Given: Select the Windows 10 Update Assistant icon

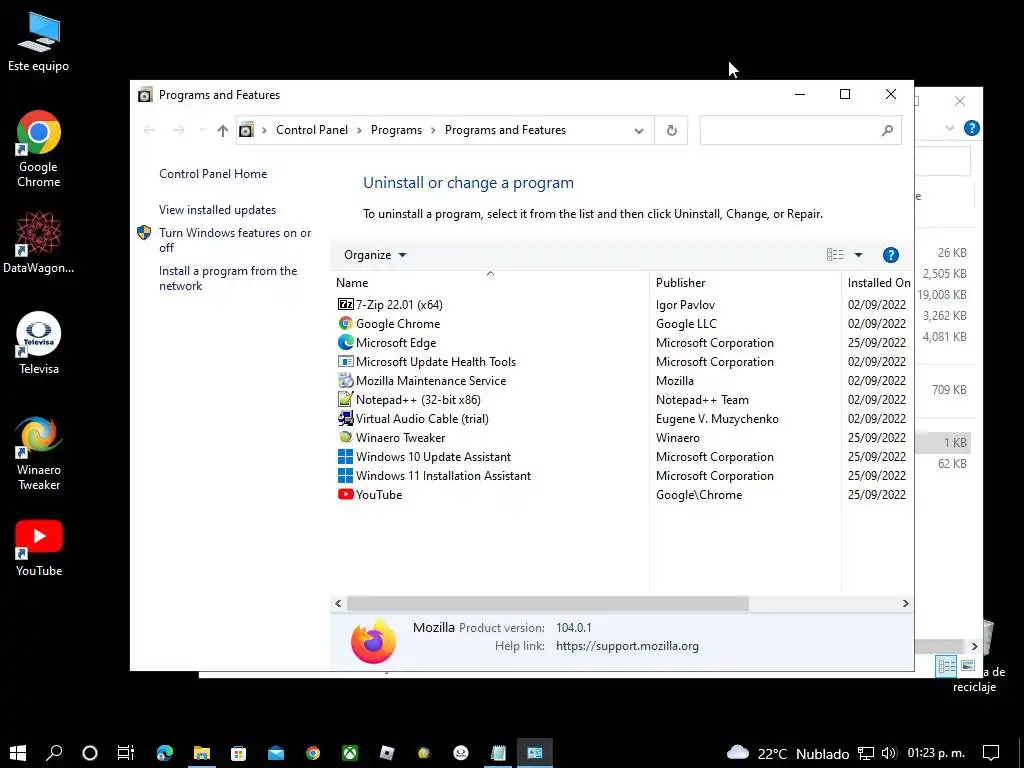Looking at the screenshot, I should point(345,456).
